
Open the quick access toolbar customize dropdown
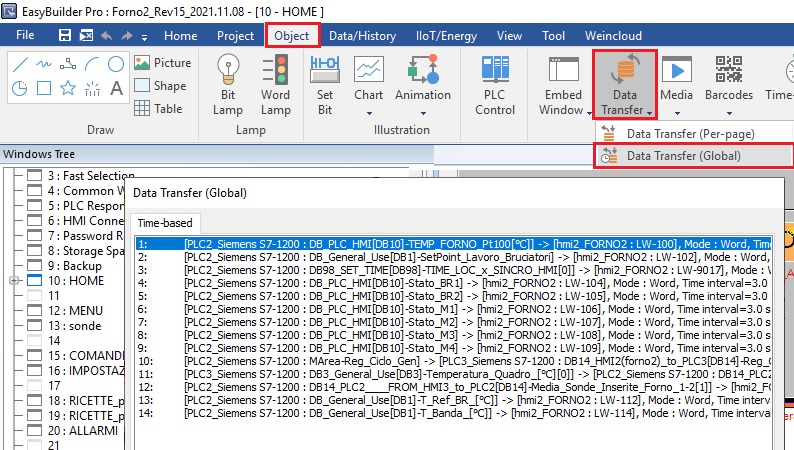144,37
